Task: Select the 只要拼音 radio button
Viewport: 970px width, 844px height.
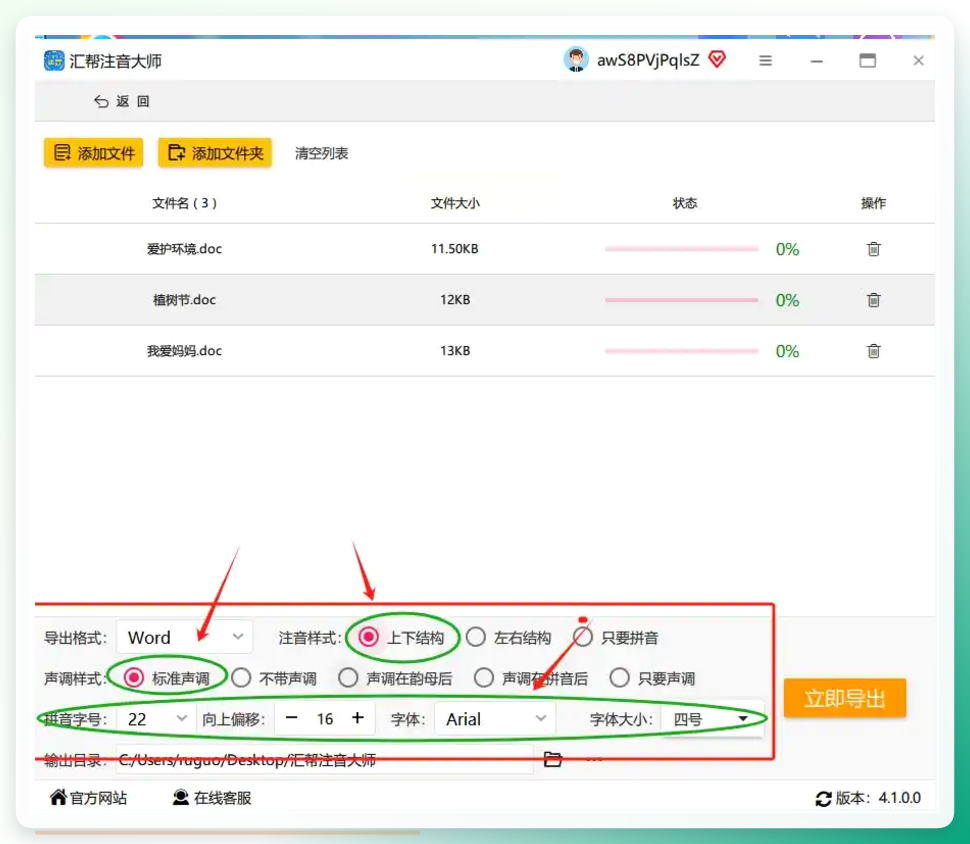Action: click(x=583, y=637)
